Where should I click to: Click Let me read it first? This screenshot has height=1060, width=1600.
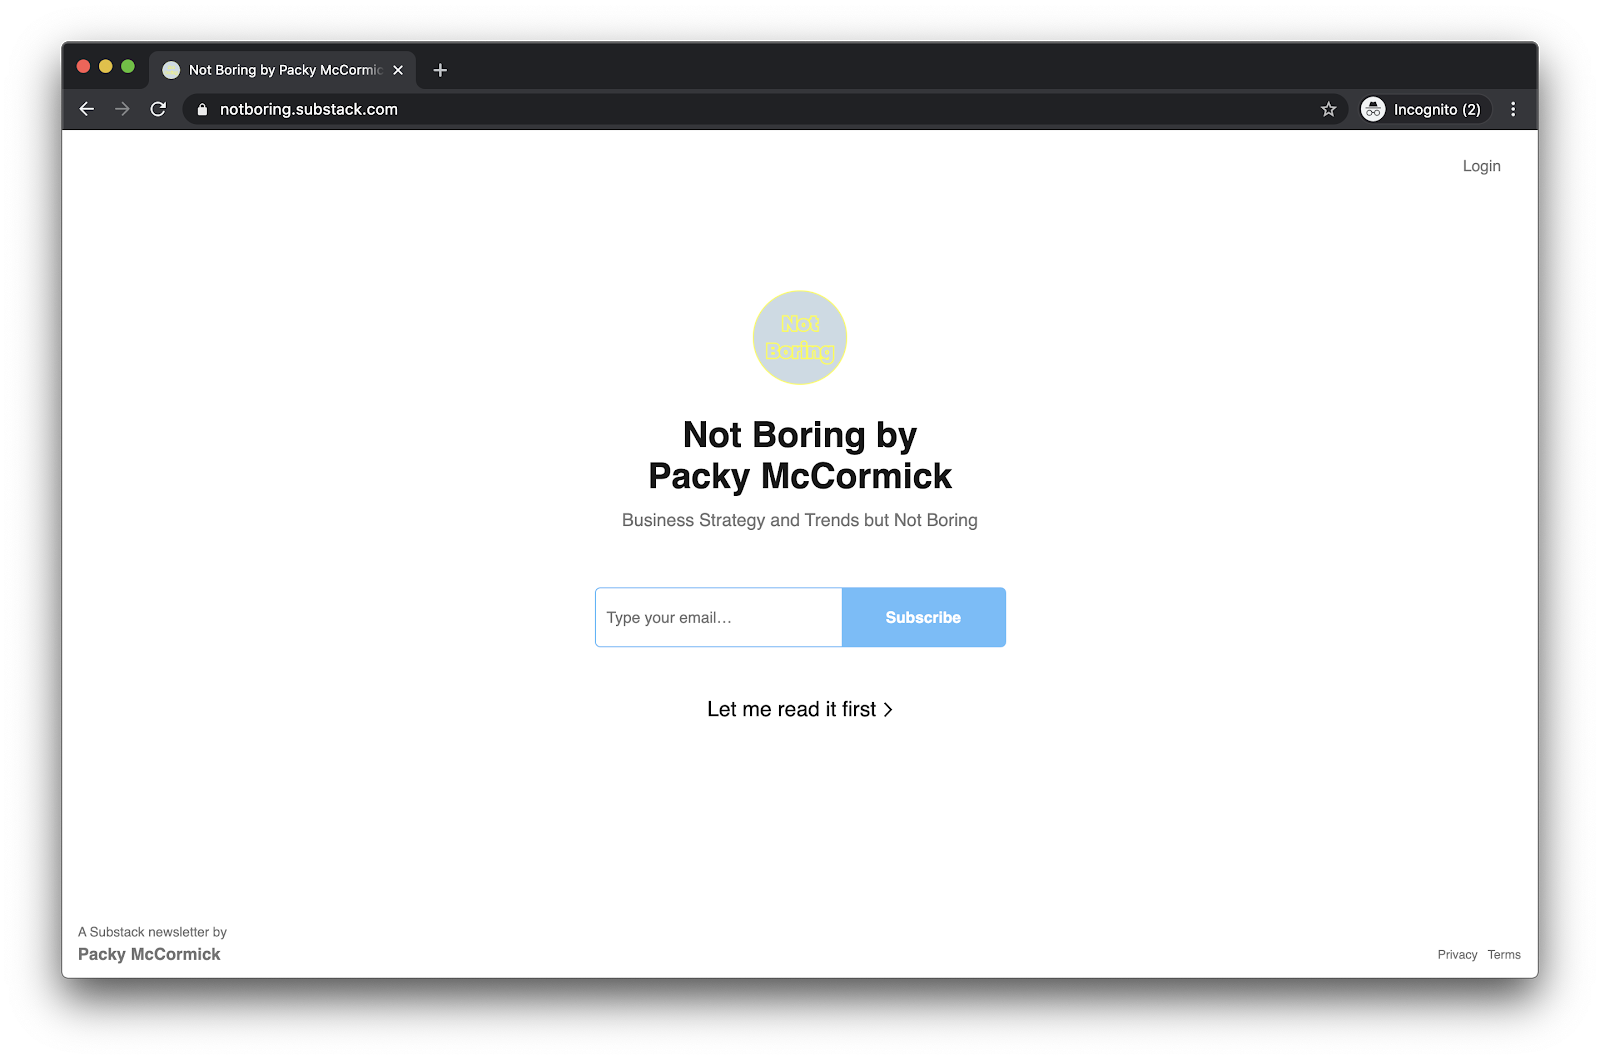800,709
